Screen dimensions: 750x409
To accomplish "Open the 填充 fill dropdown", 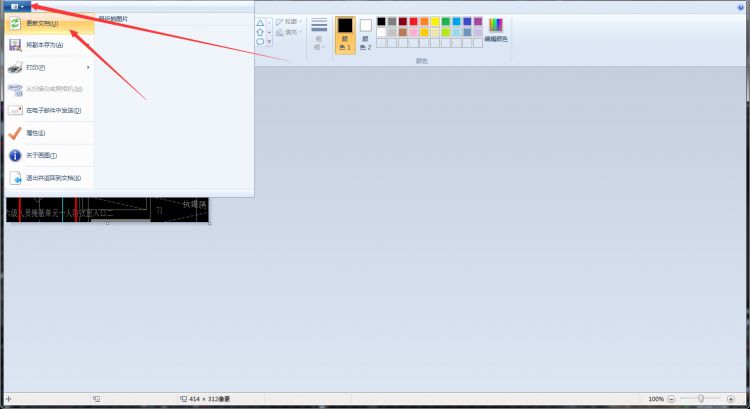I will tap(289, 33).
